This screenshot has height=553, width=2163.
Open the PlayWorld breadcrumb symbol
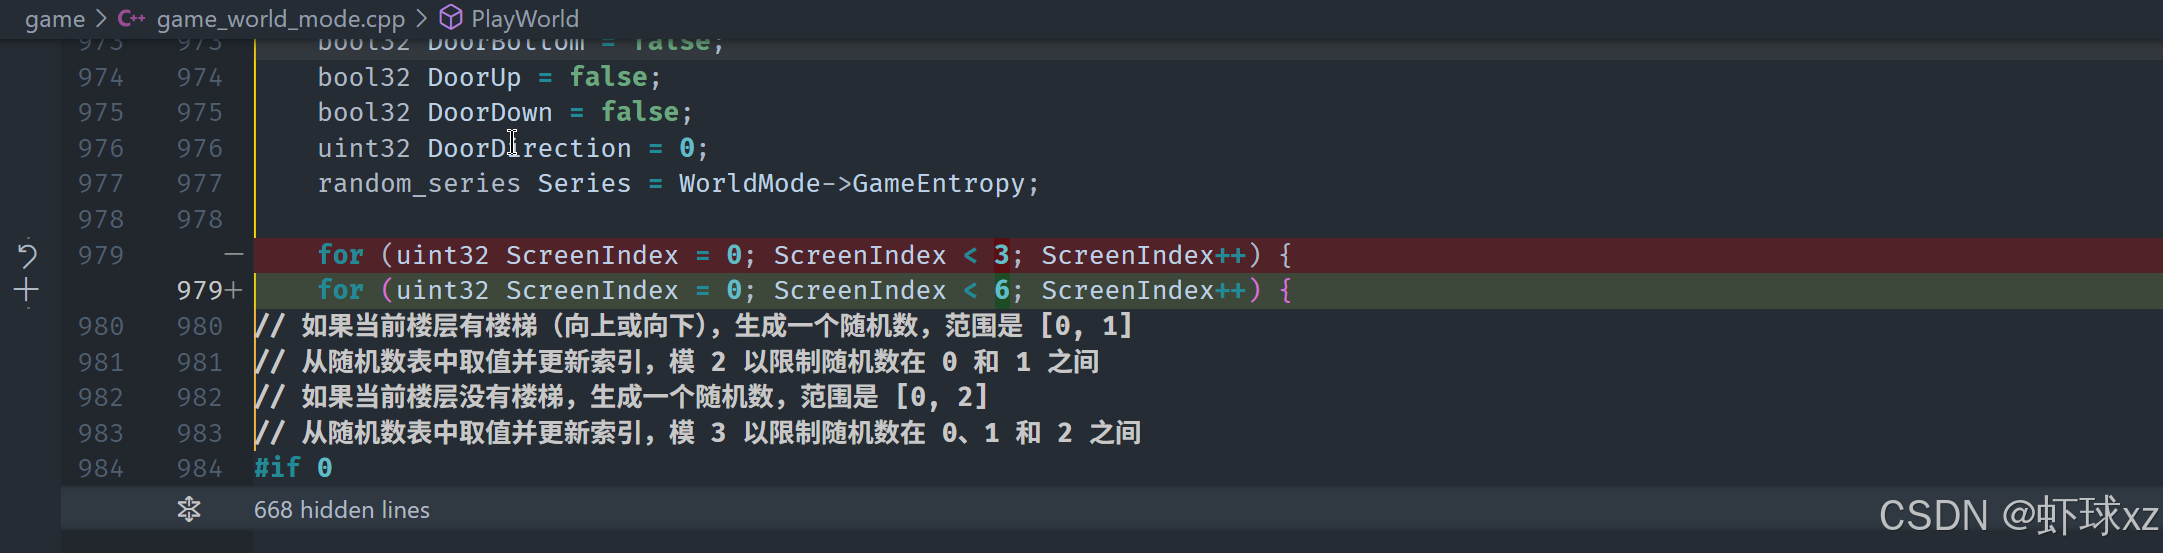[525, 19]
